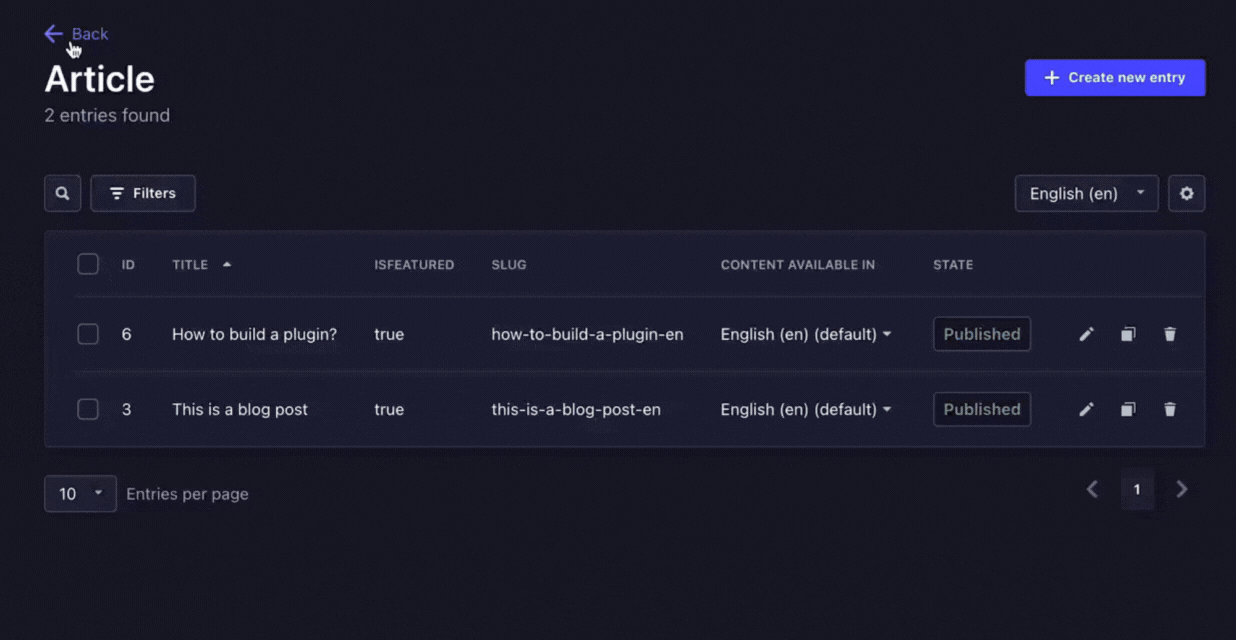The image size is (1236, 640).
Task: Go to the previous page arrow
Action: click(x=1092, y=489)
